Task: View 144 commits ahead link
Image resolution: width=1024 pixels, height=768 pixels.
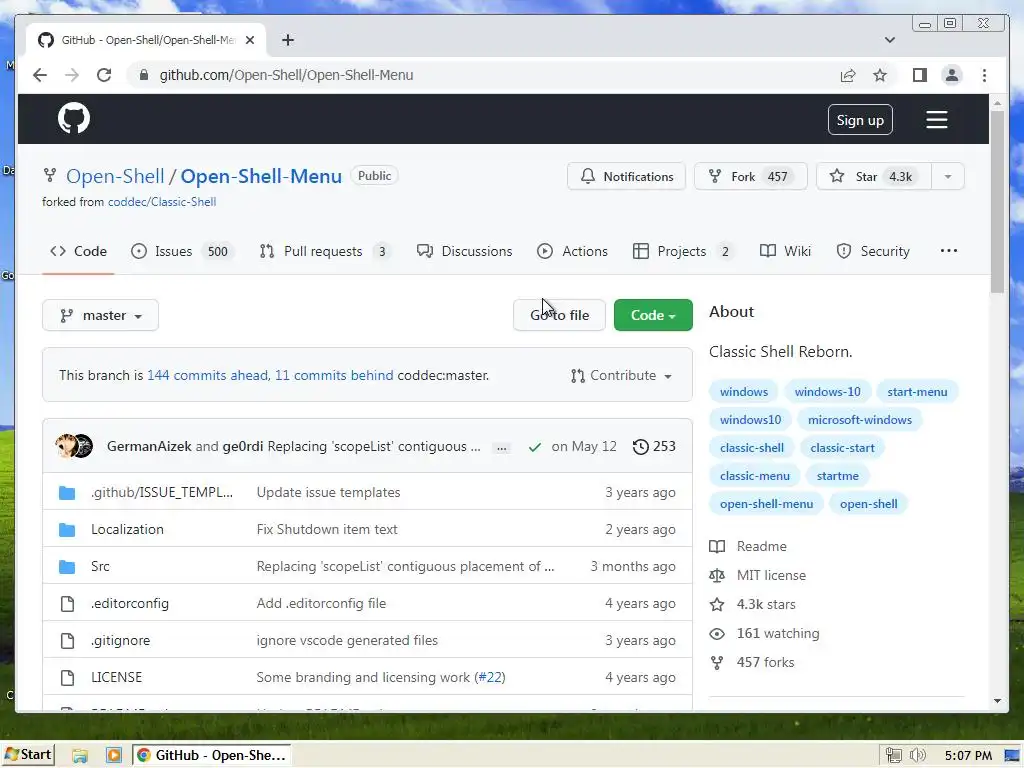Action: [207, 376]
